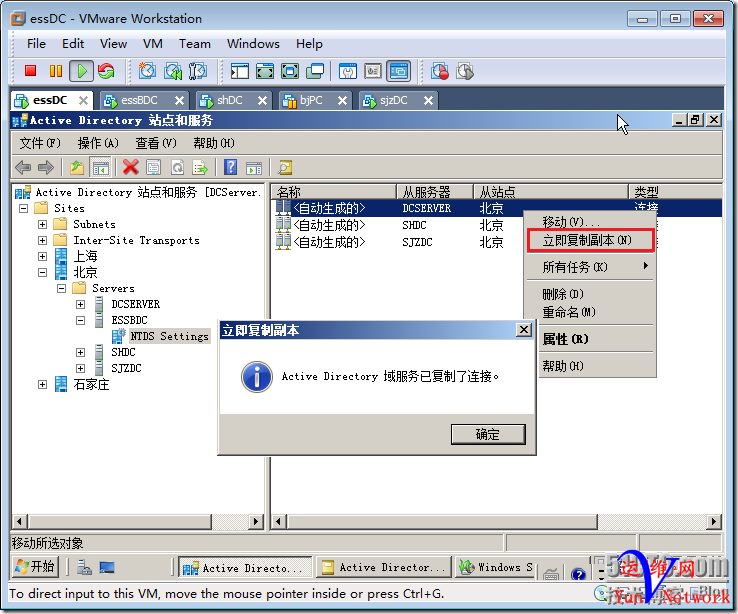Open the VMware File menu

click(36, 44)
